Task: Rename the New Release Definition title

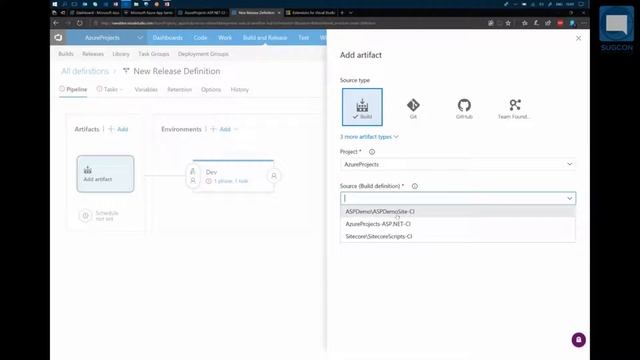Action: [x=177, y=71]
